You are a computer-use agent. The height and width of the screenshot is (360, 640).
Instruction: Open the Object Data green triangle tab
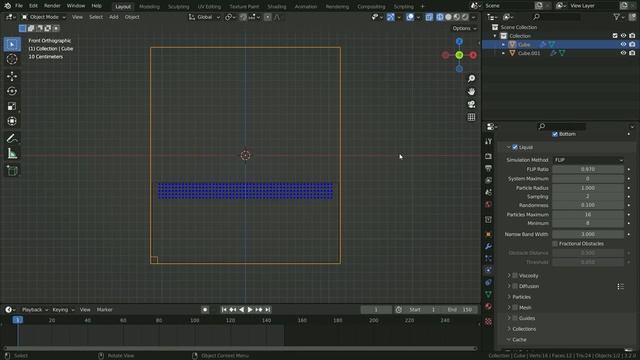488,294
